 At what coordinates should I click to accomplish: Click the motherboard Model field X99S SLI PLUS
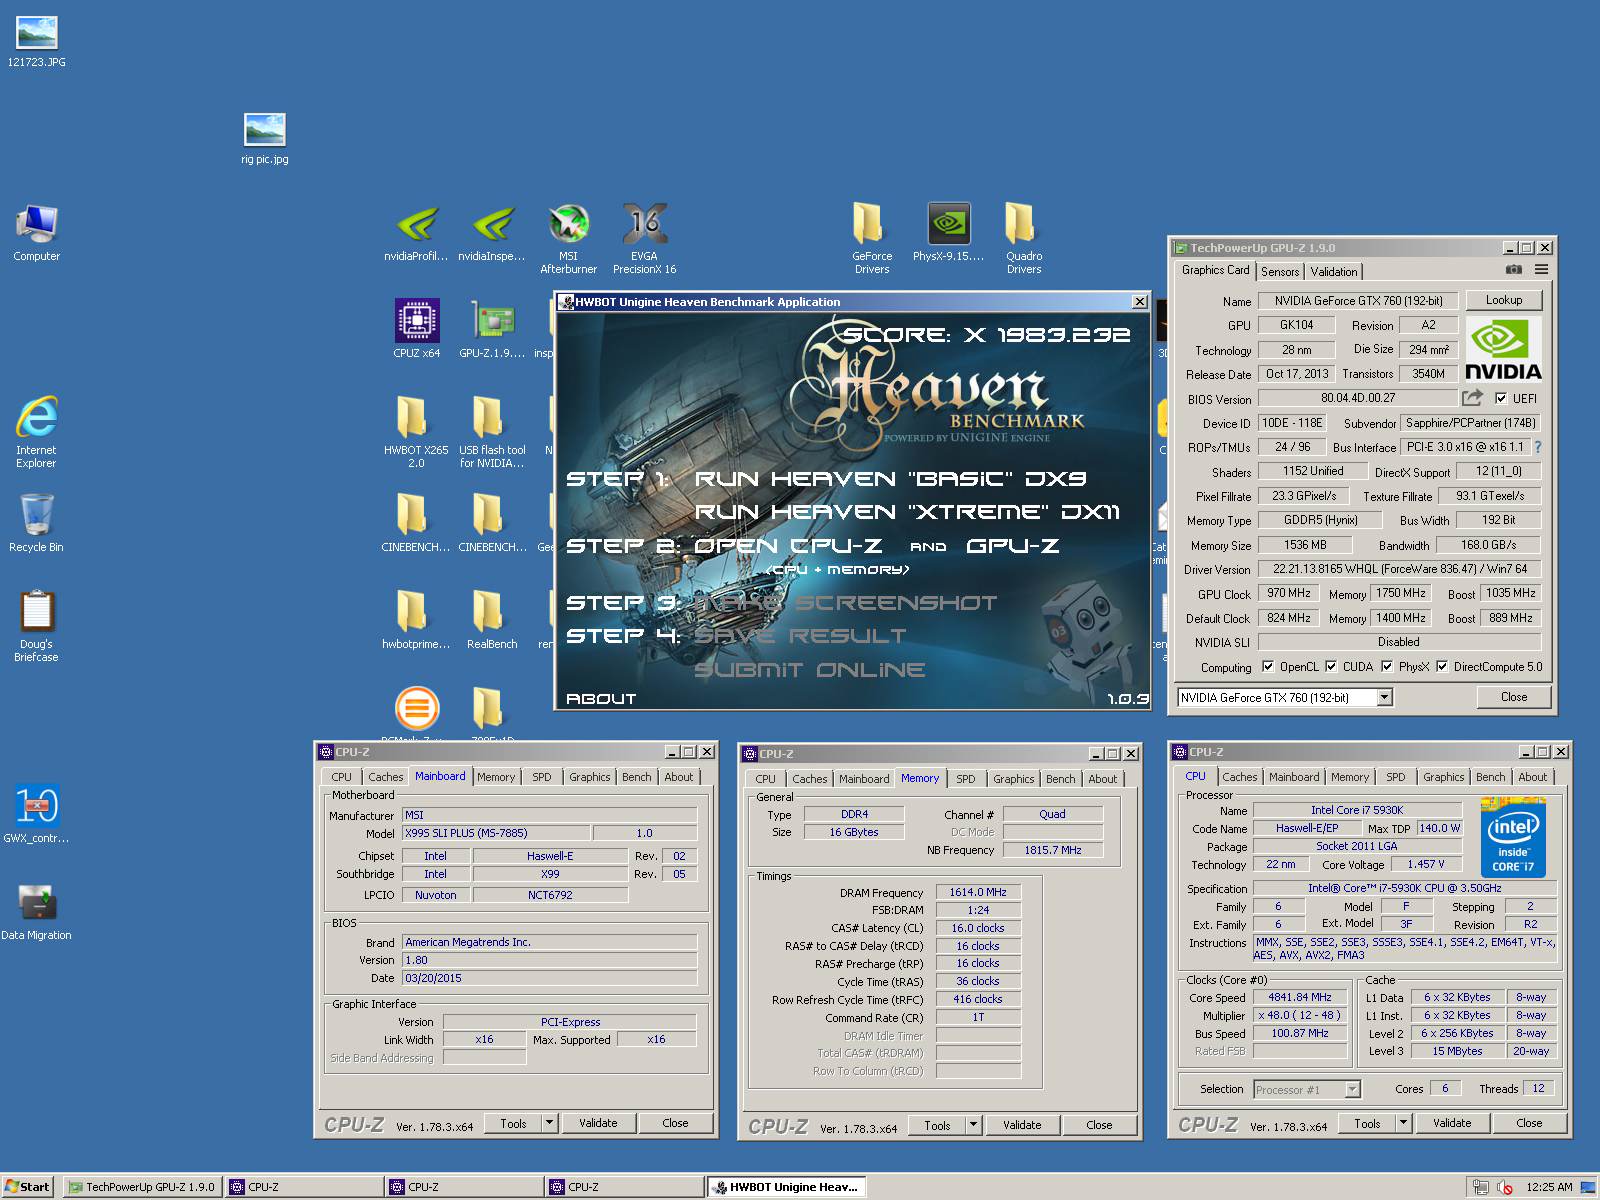click(495, 833)
